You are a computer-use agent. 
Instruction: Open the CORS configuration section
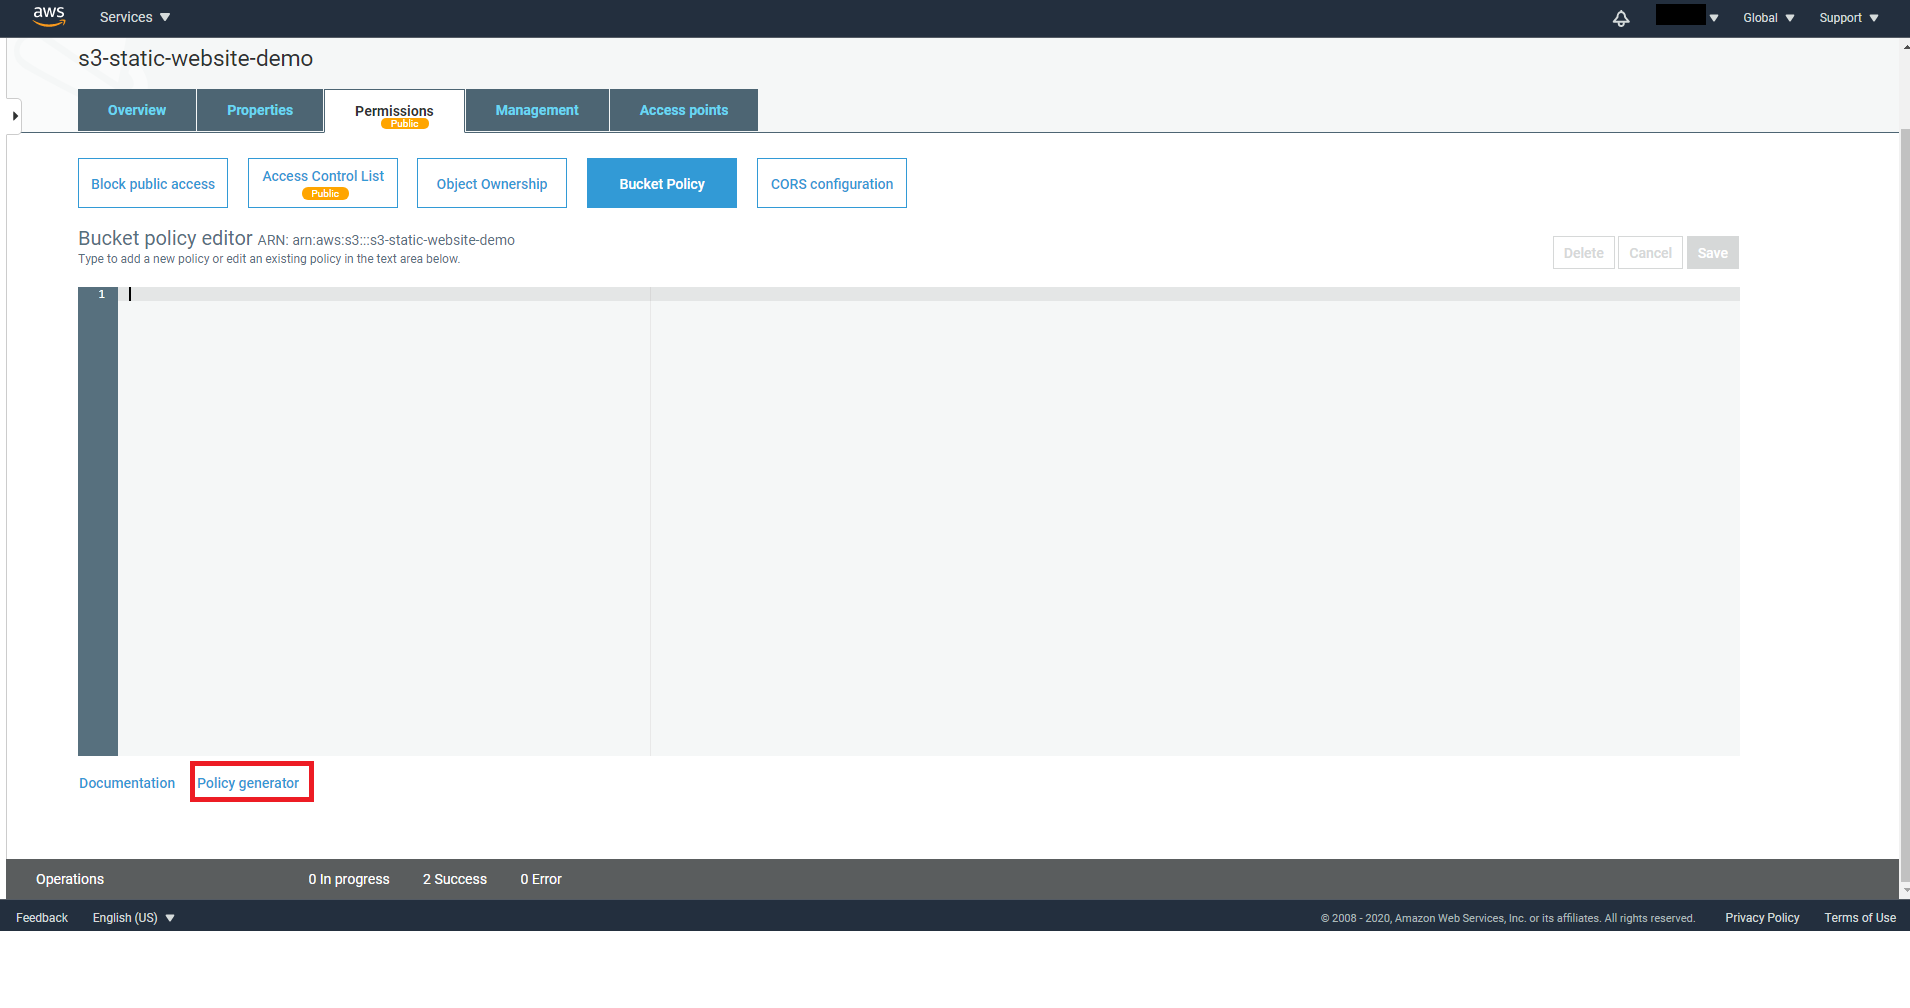[832, 183]
